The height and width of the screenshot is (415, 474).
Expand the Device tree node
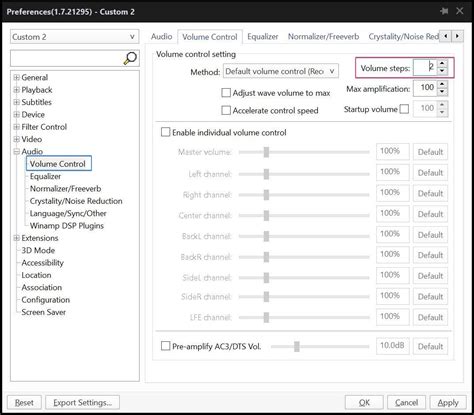16,115
